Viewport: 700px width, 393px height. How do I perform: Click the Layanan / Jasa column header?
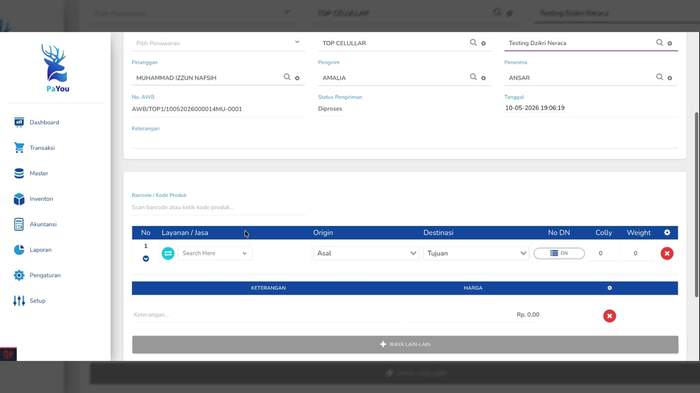click(185, 233)
